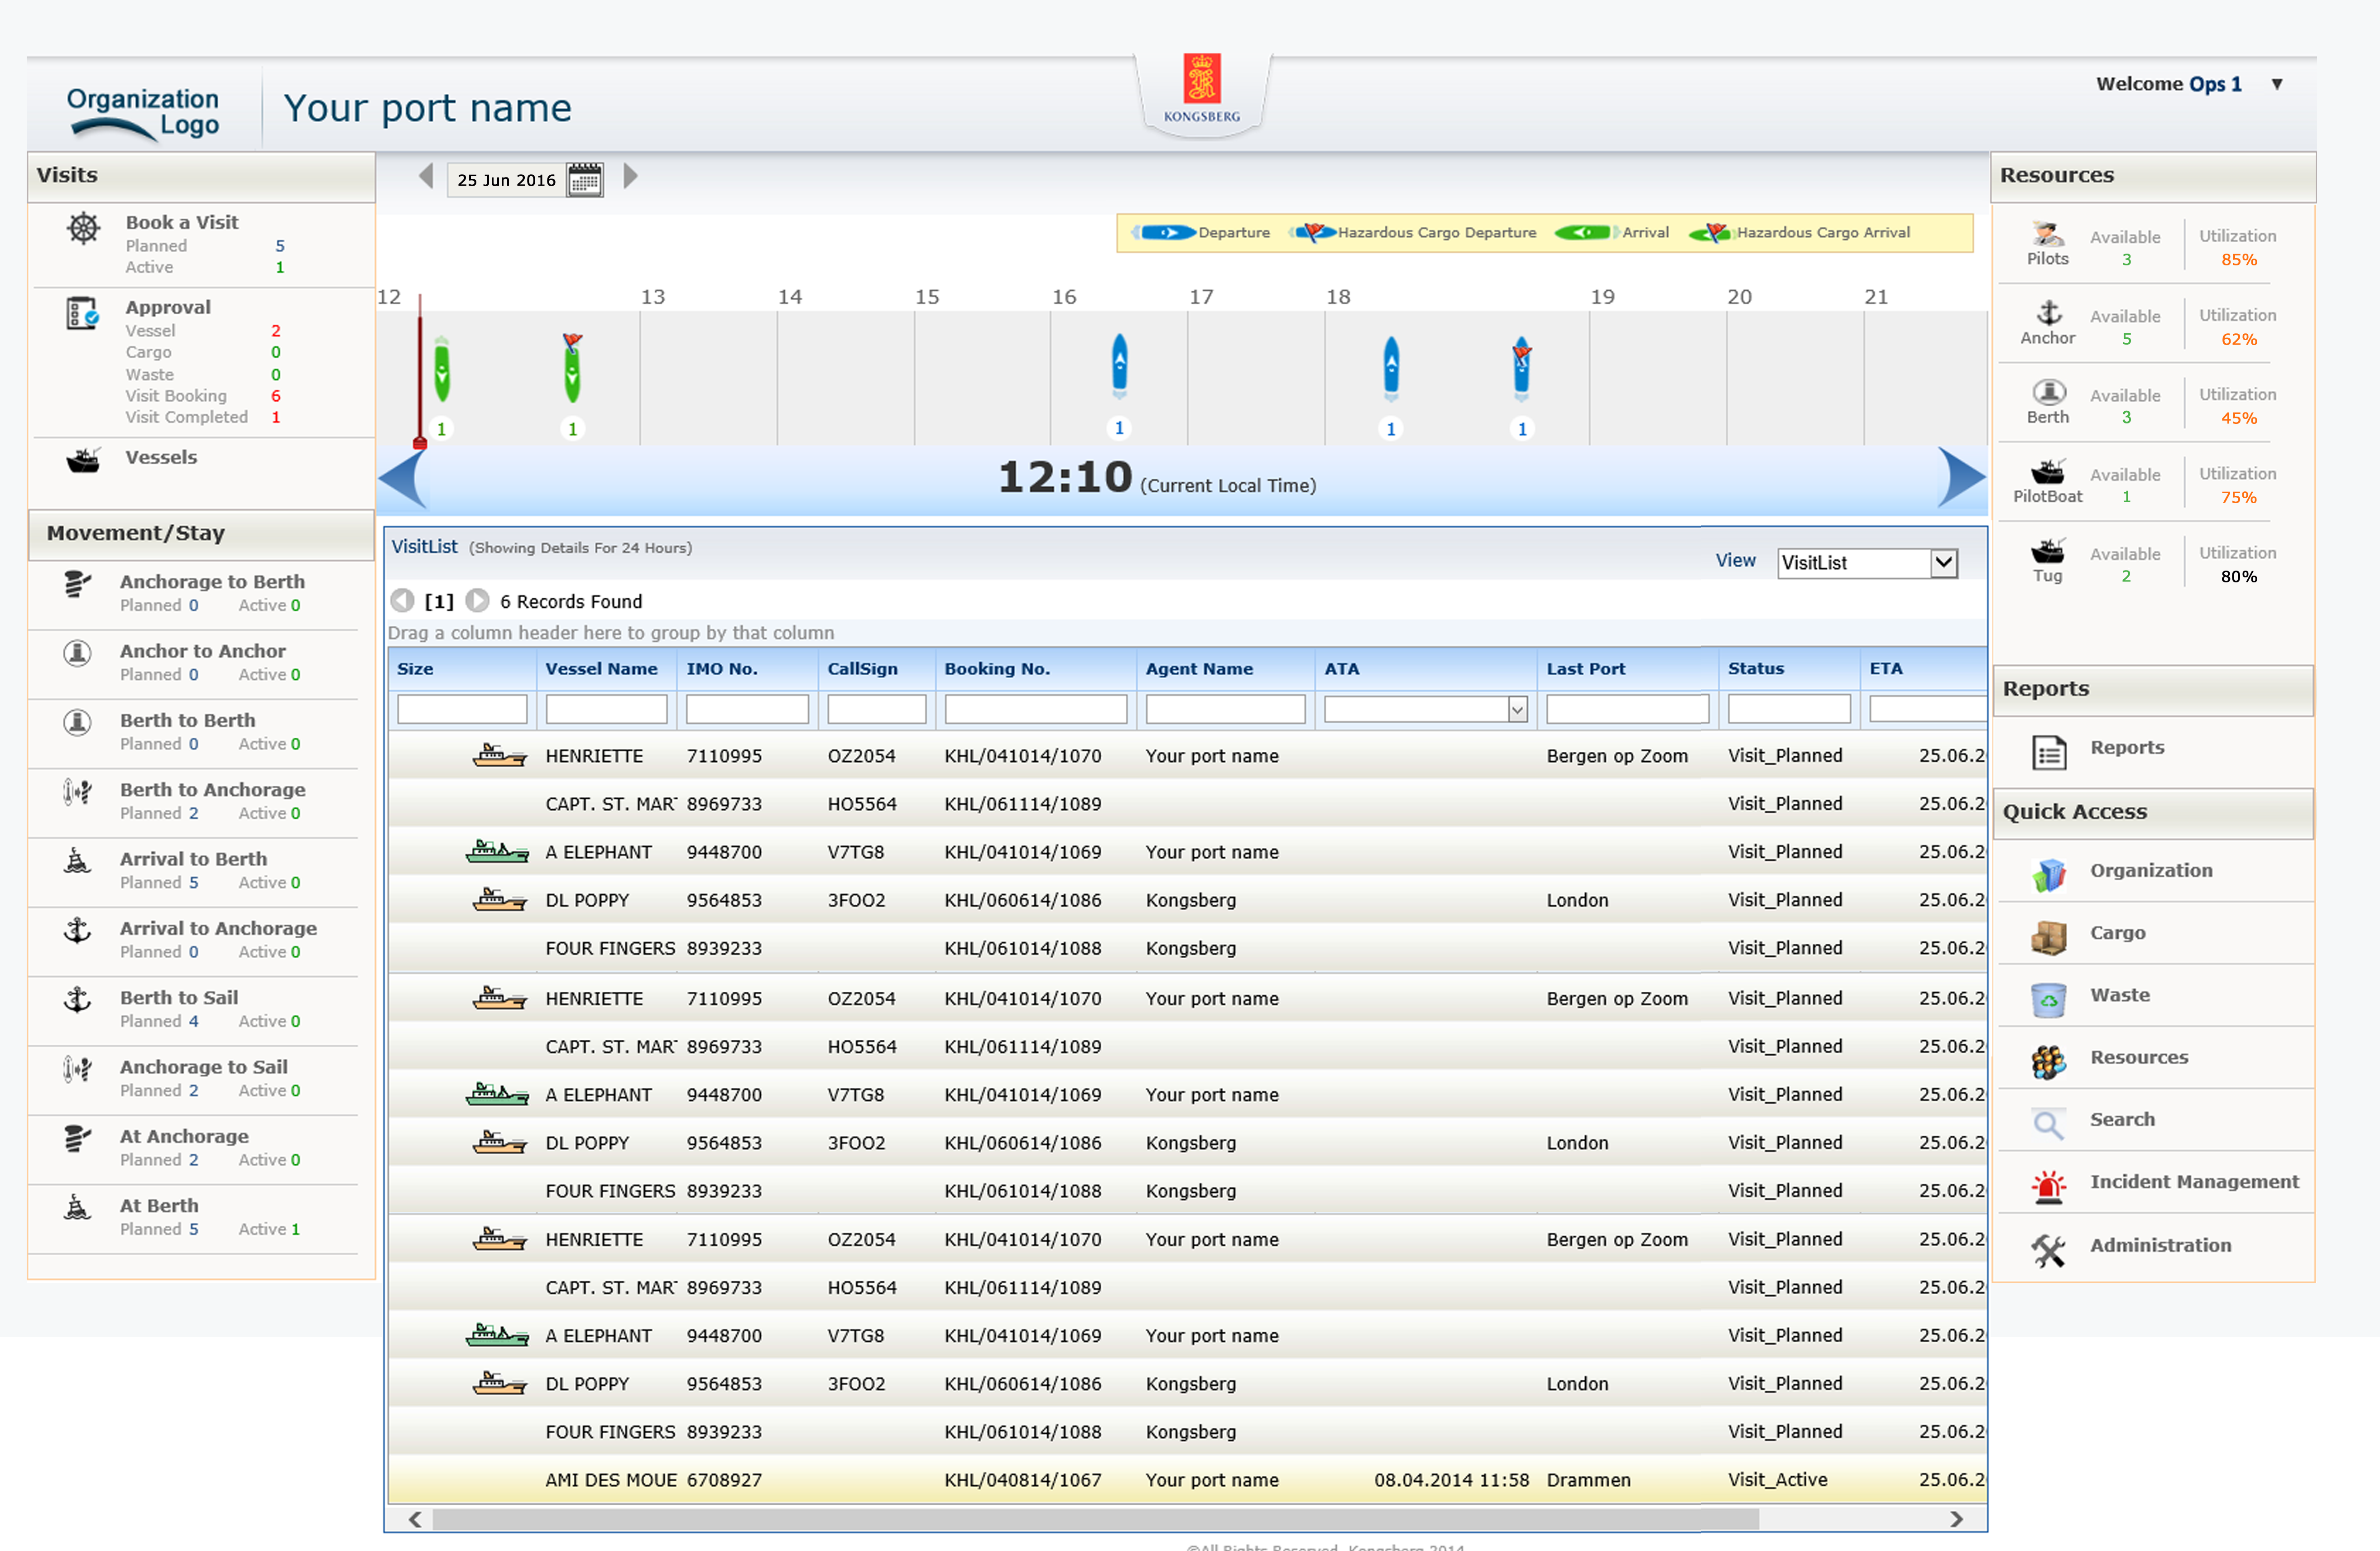Sort by the IMO No. column header

[x=721, y=669]
